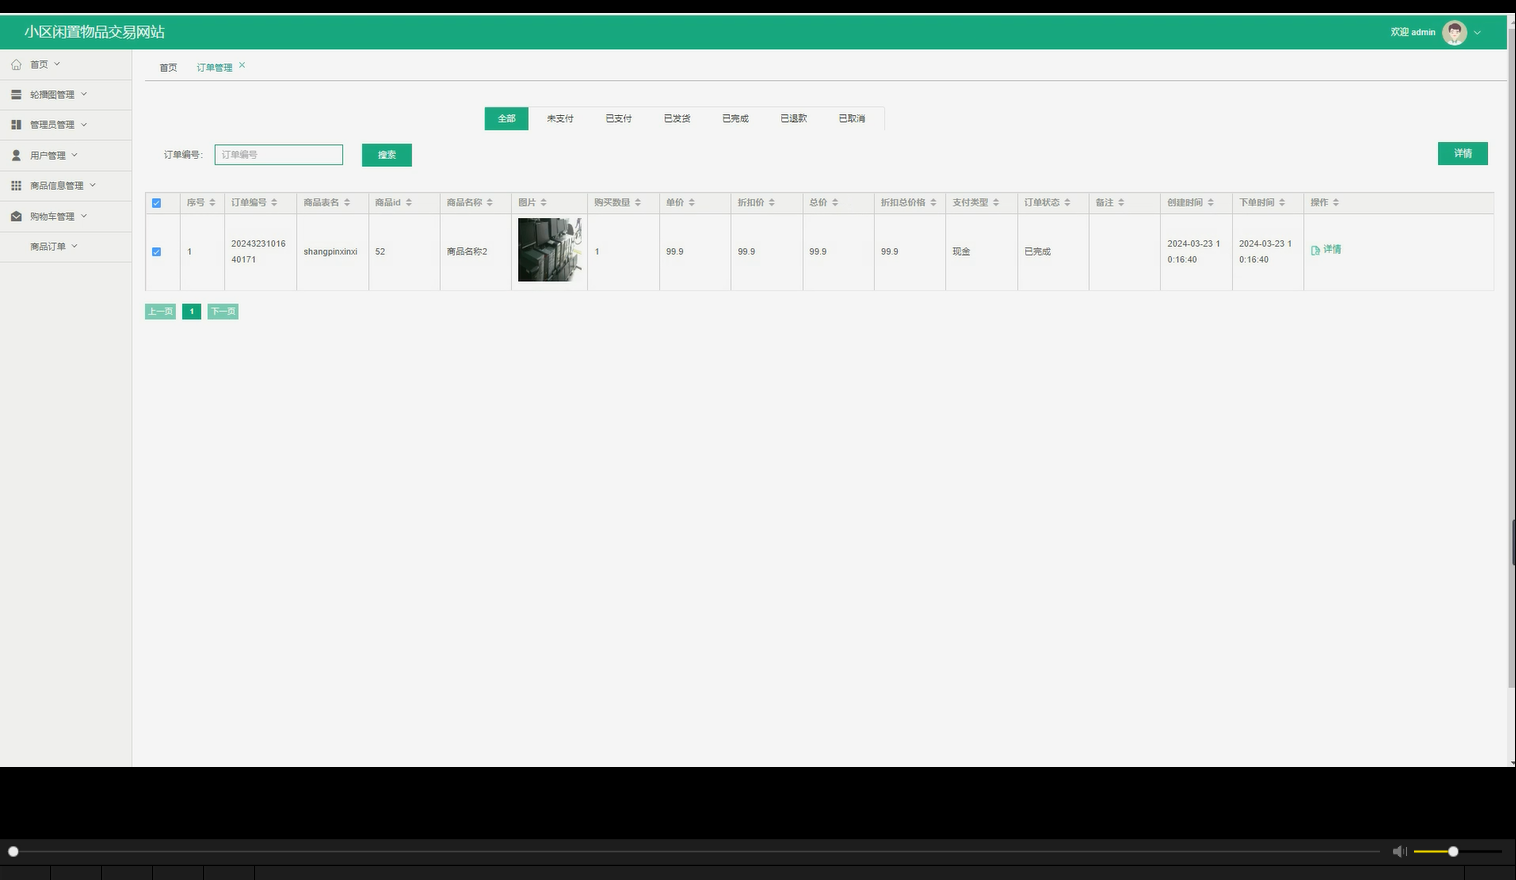
Task: Click the green 详情 button top right
Action: [x=1463, y=153]
